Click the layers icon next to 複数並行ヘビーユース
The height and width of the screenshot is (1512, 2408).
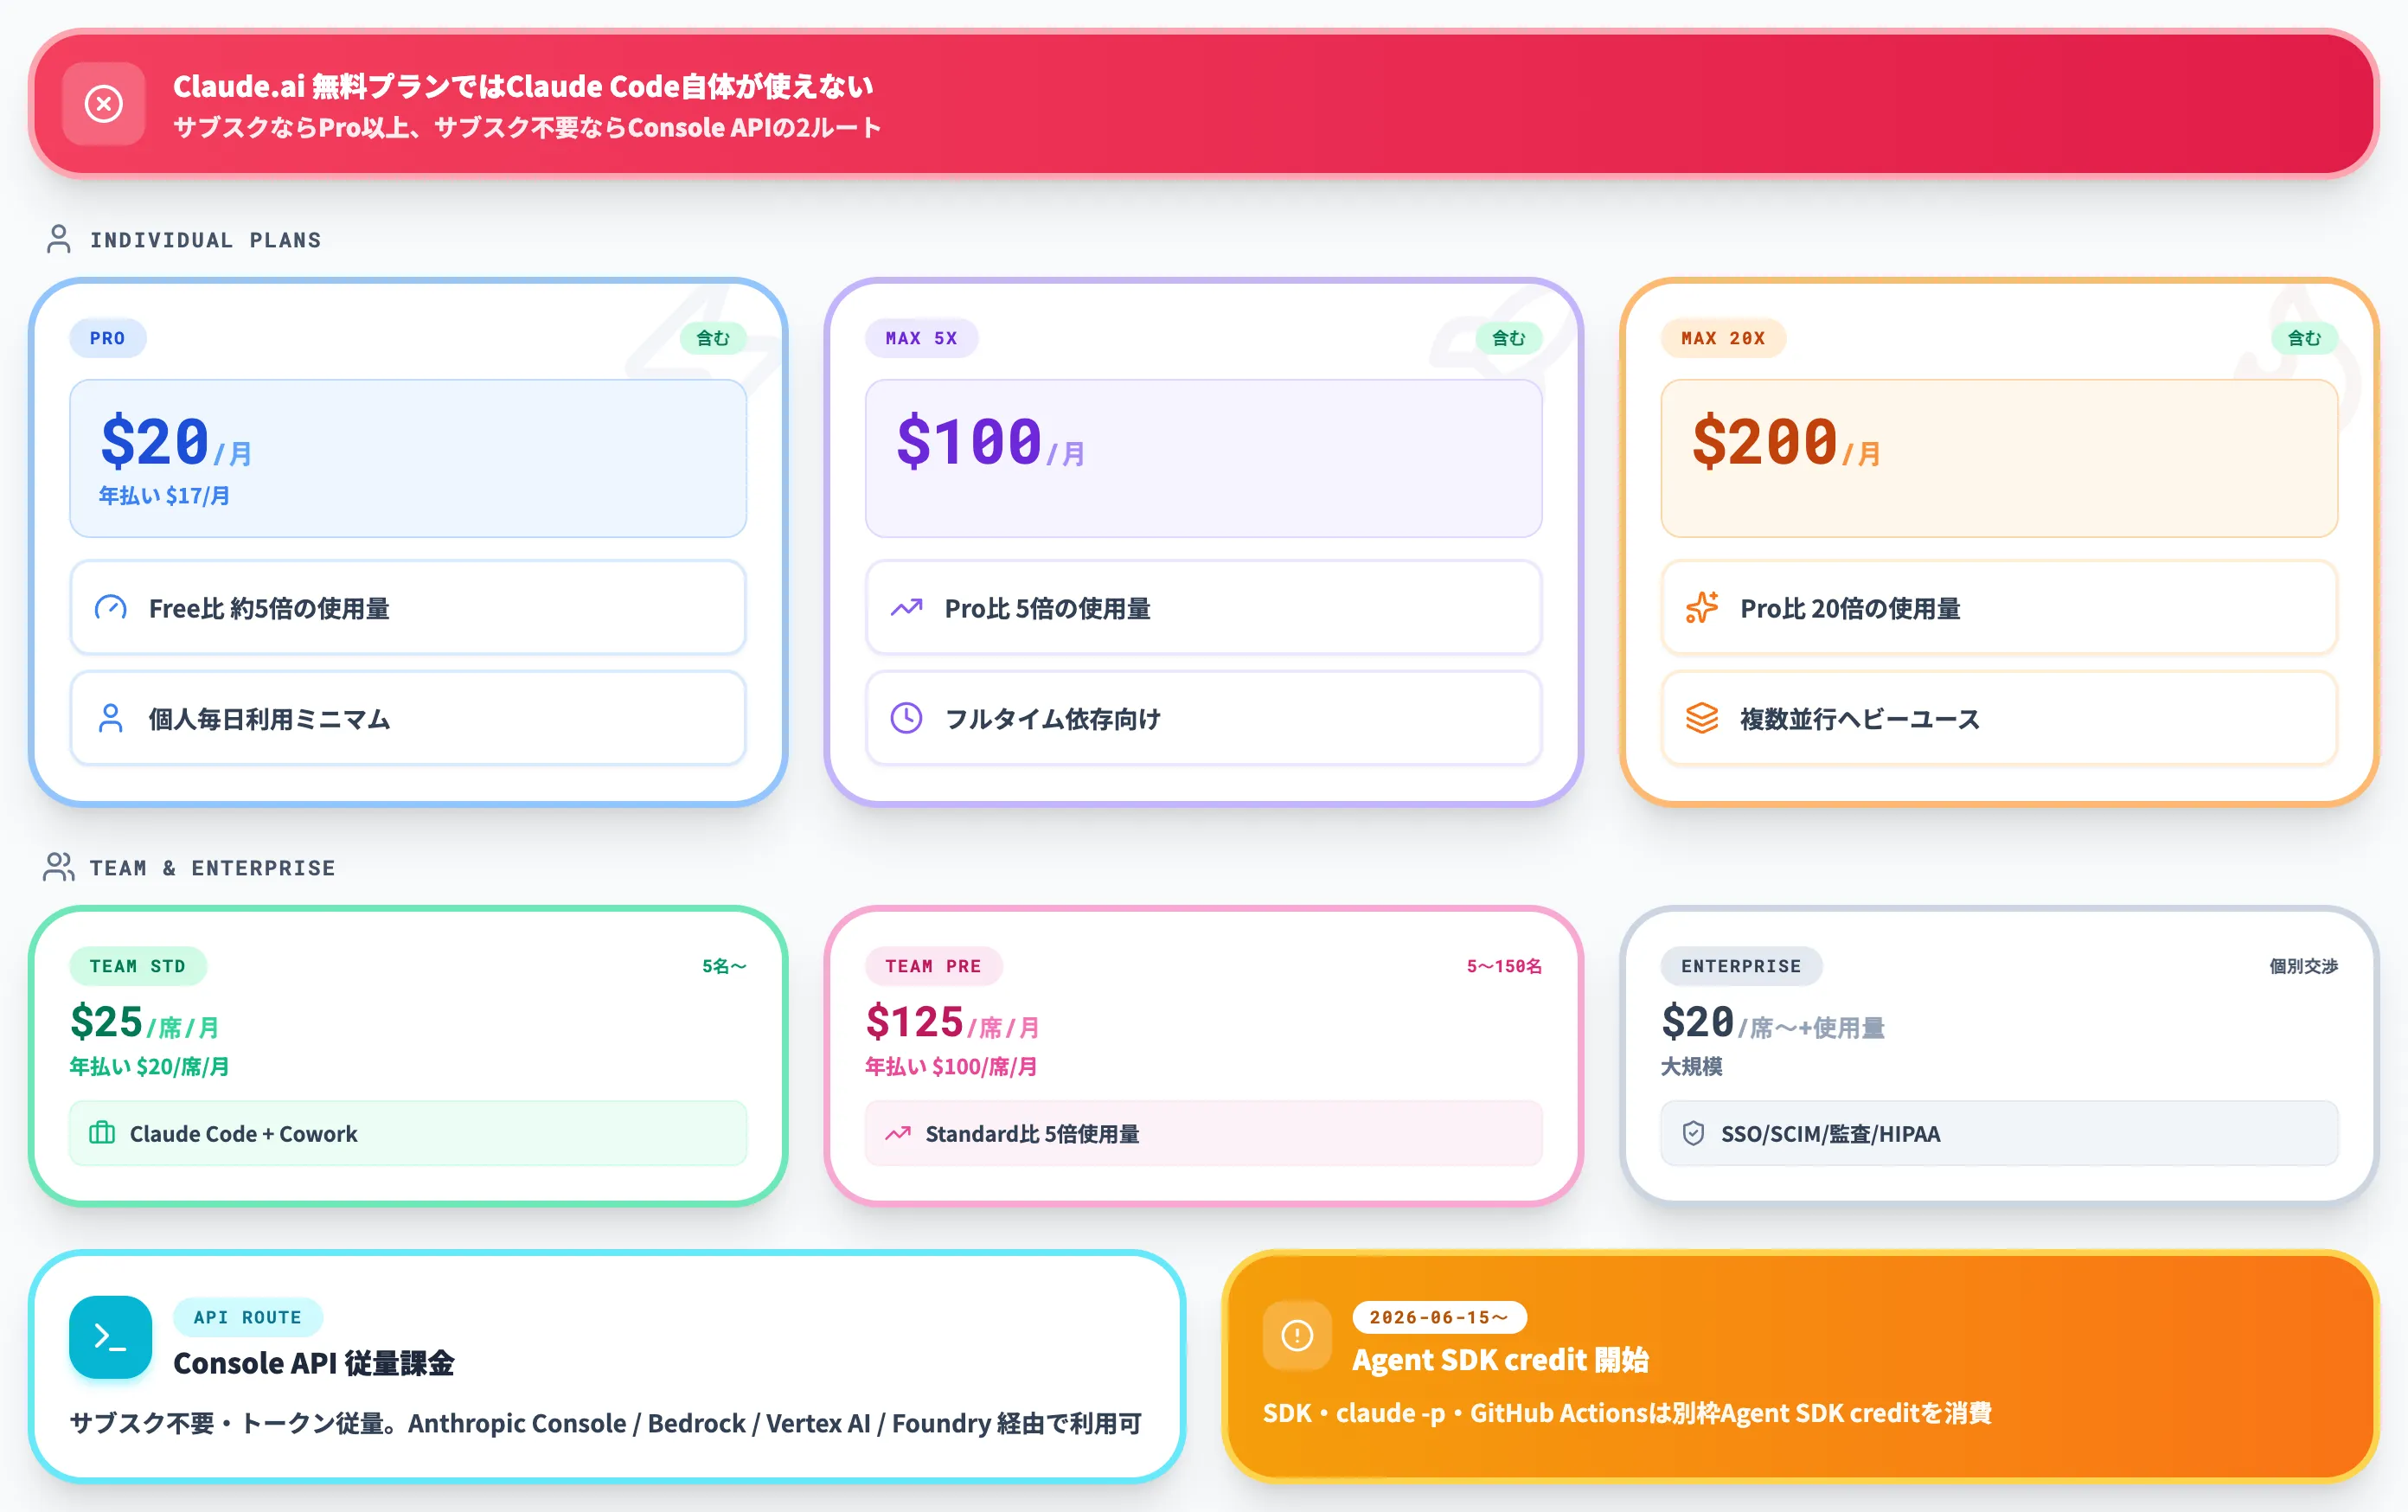1702,718
